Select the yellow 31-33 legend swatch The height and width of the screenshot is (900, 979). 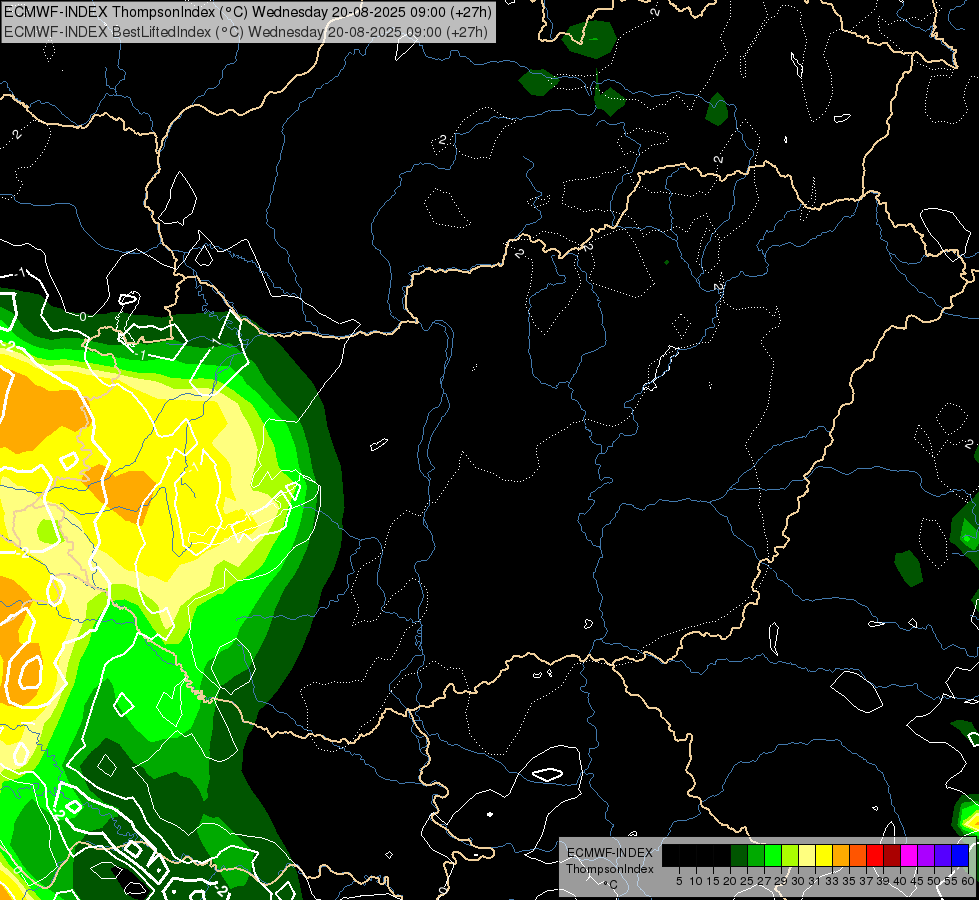(824, 855)
